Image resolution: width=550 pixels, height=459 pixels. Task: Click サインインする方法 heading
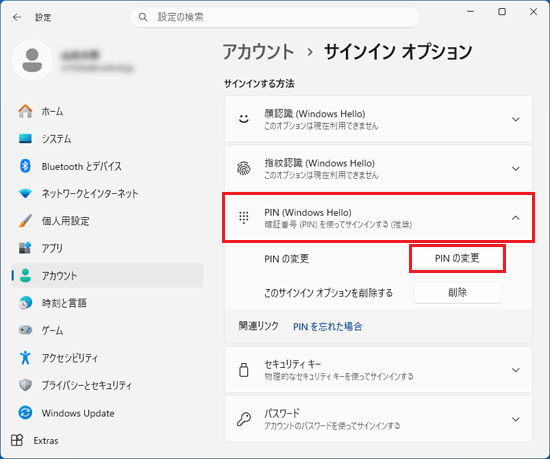tap(259, 83)
